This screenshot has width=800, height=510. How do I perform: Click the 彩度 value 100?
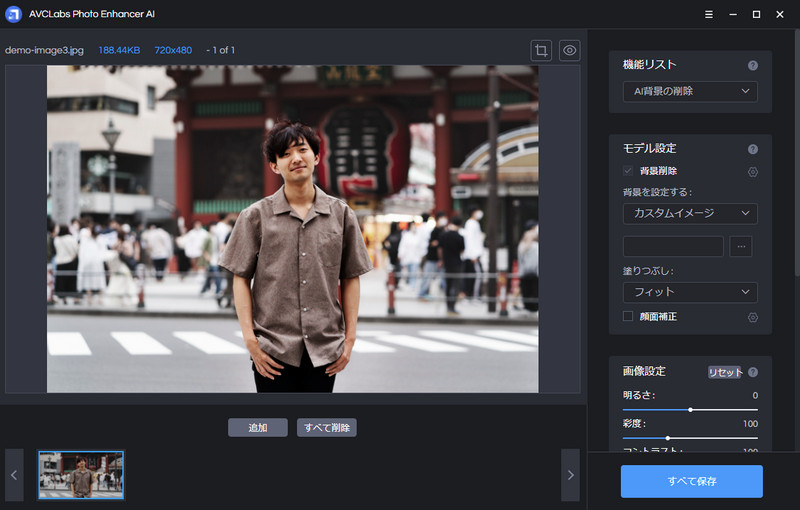[750, 424]
